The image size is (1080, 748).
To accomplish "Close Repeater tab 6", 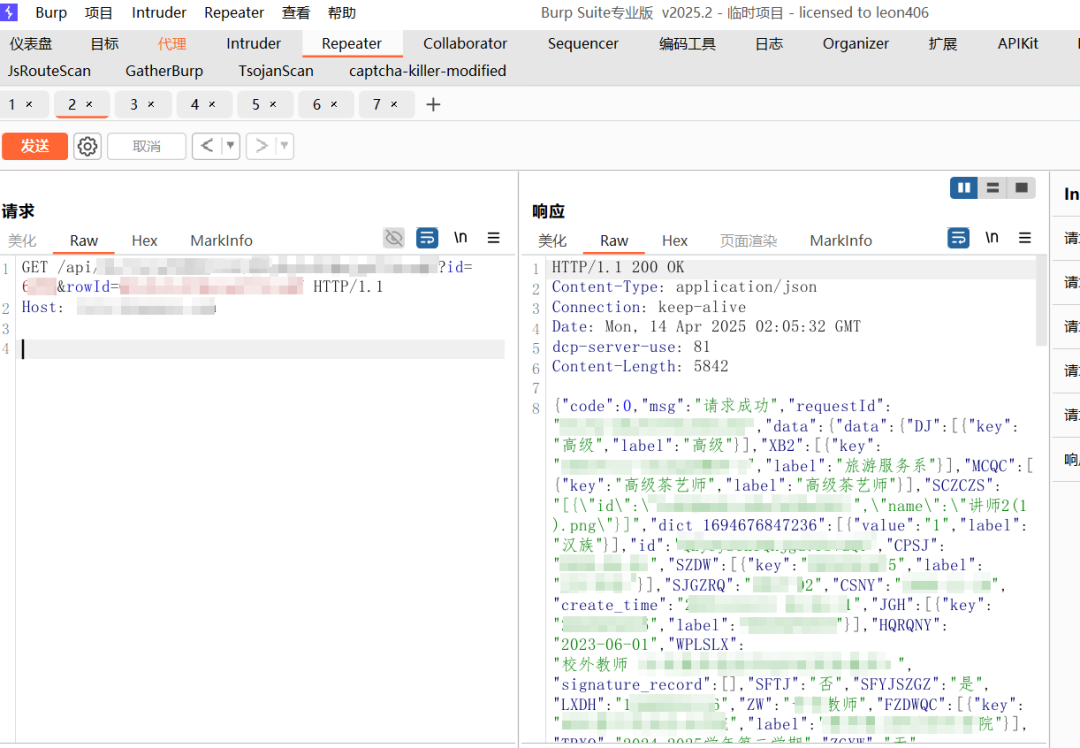I will [333, 105].
